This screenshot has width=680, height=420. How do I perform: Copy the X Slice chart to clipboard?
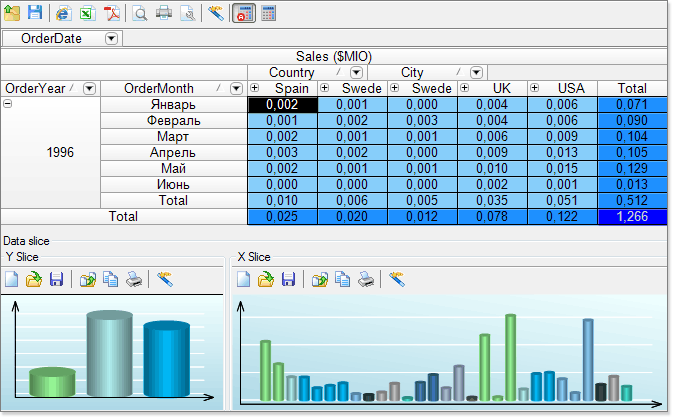click(x=342, y=279)
